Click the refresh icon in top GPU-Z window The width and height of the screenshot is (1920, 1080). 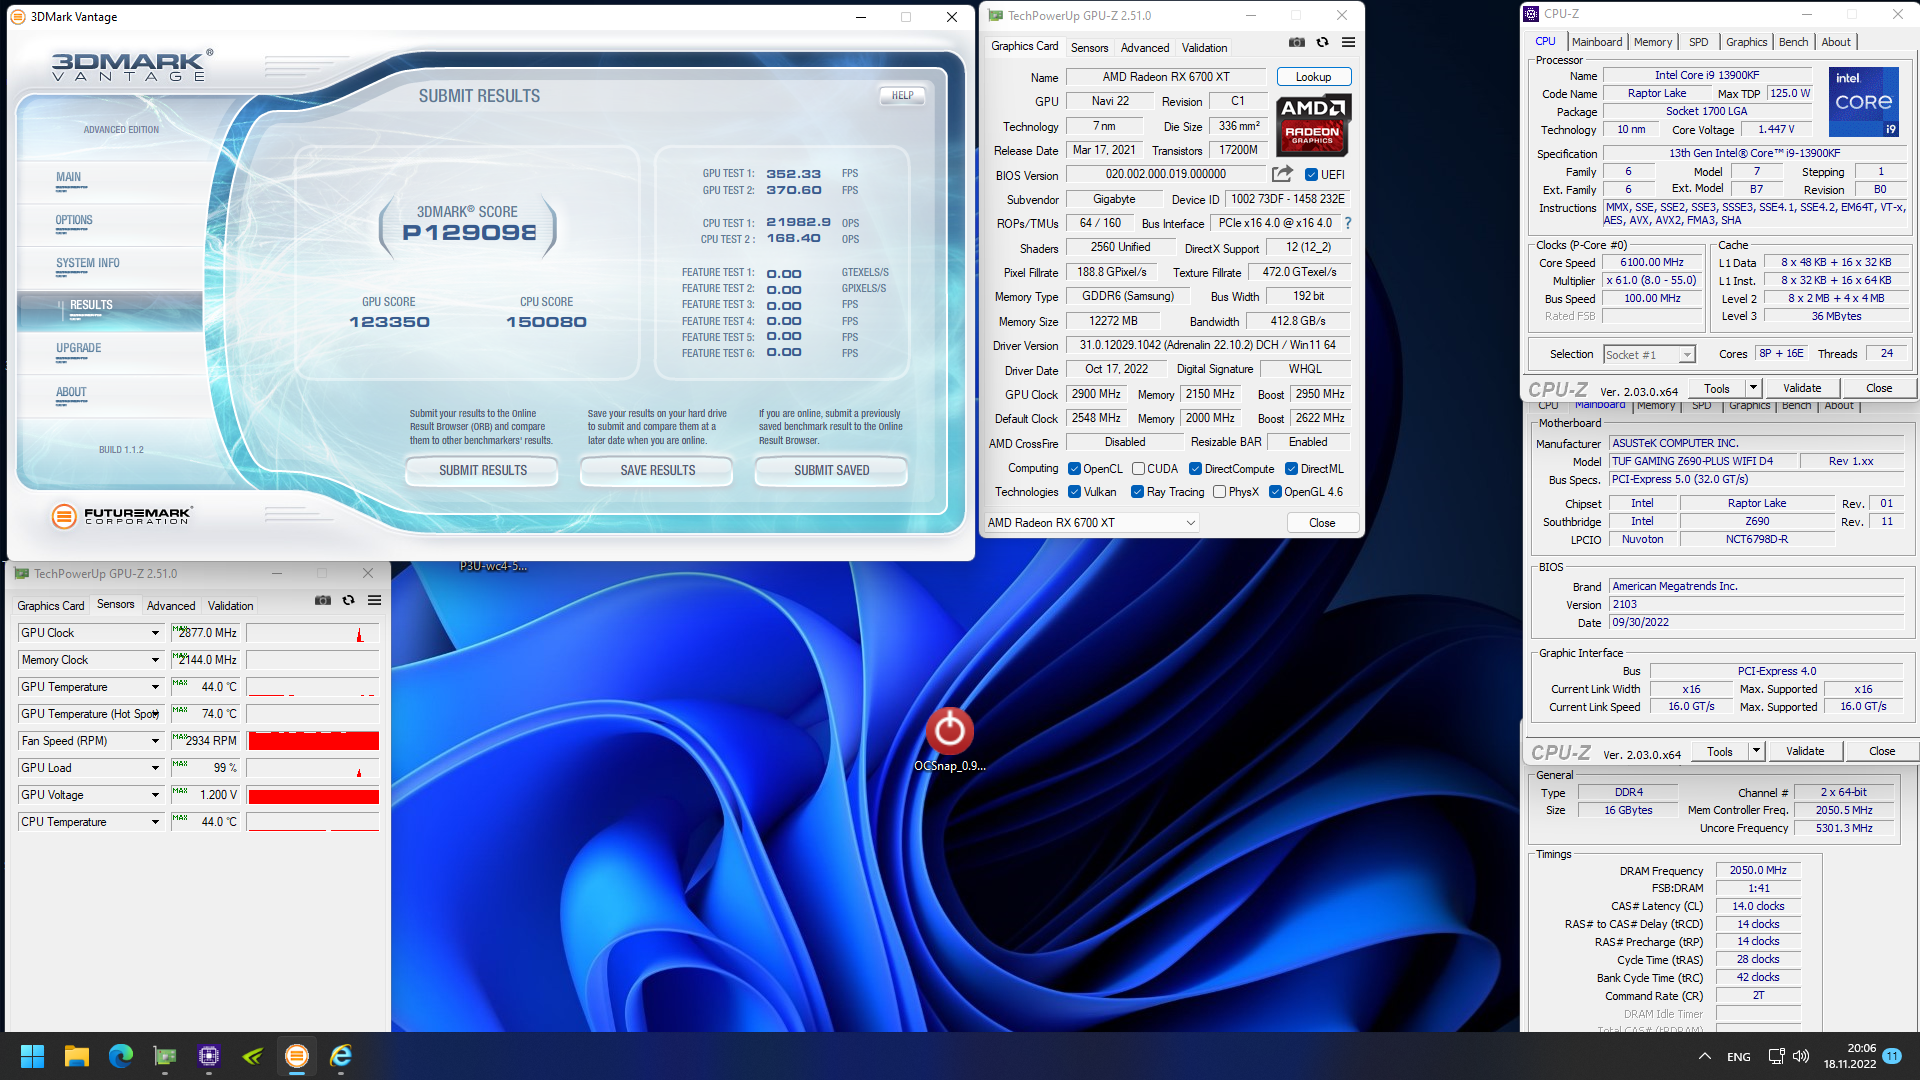[x=1322, y=42]
